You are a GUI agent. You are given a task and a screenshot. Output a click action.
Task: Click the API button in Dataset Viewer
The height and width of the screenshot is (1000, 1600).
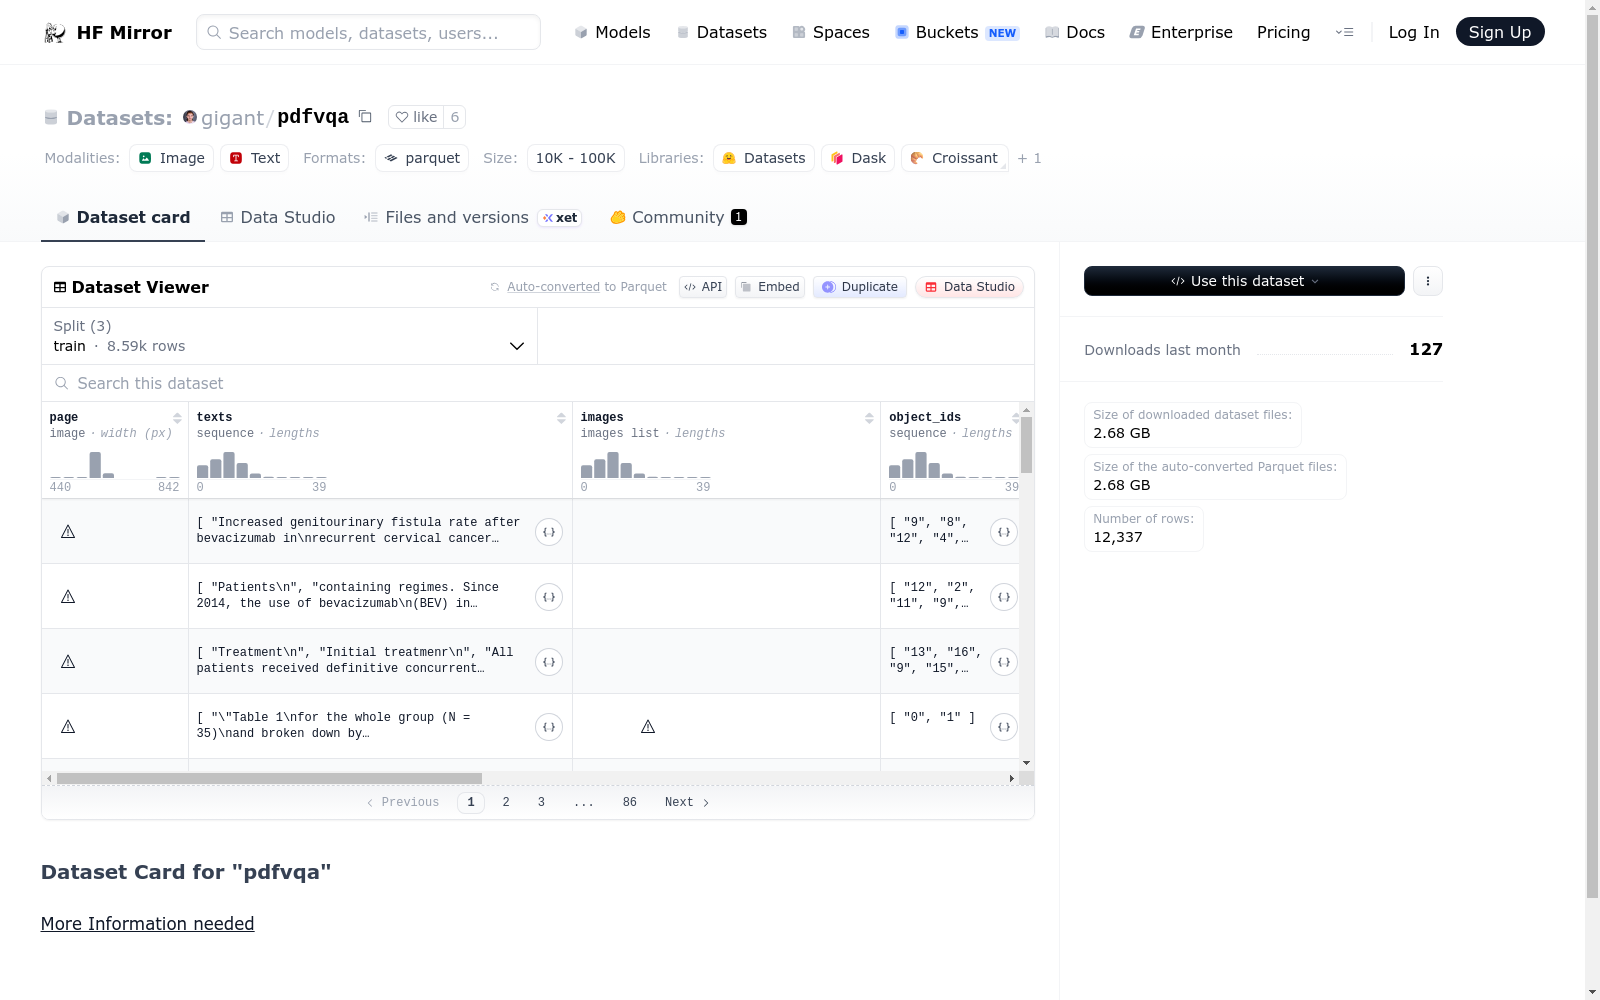pos(703,287)
